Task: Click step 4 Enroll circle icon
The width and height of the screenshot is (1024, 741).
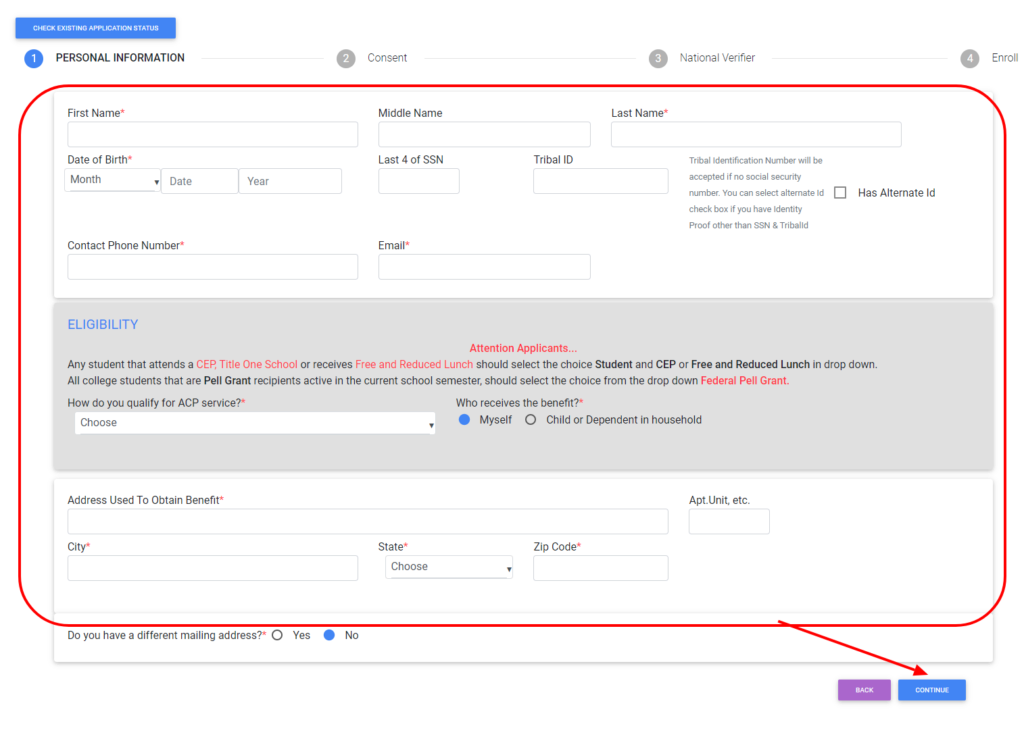Action: pyautogui.click(x=970, y=58)
